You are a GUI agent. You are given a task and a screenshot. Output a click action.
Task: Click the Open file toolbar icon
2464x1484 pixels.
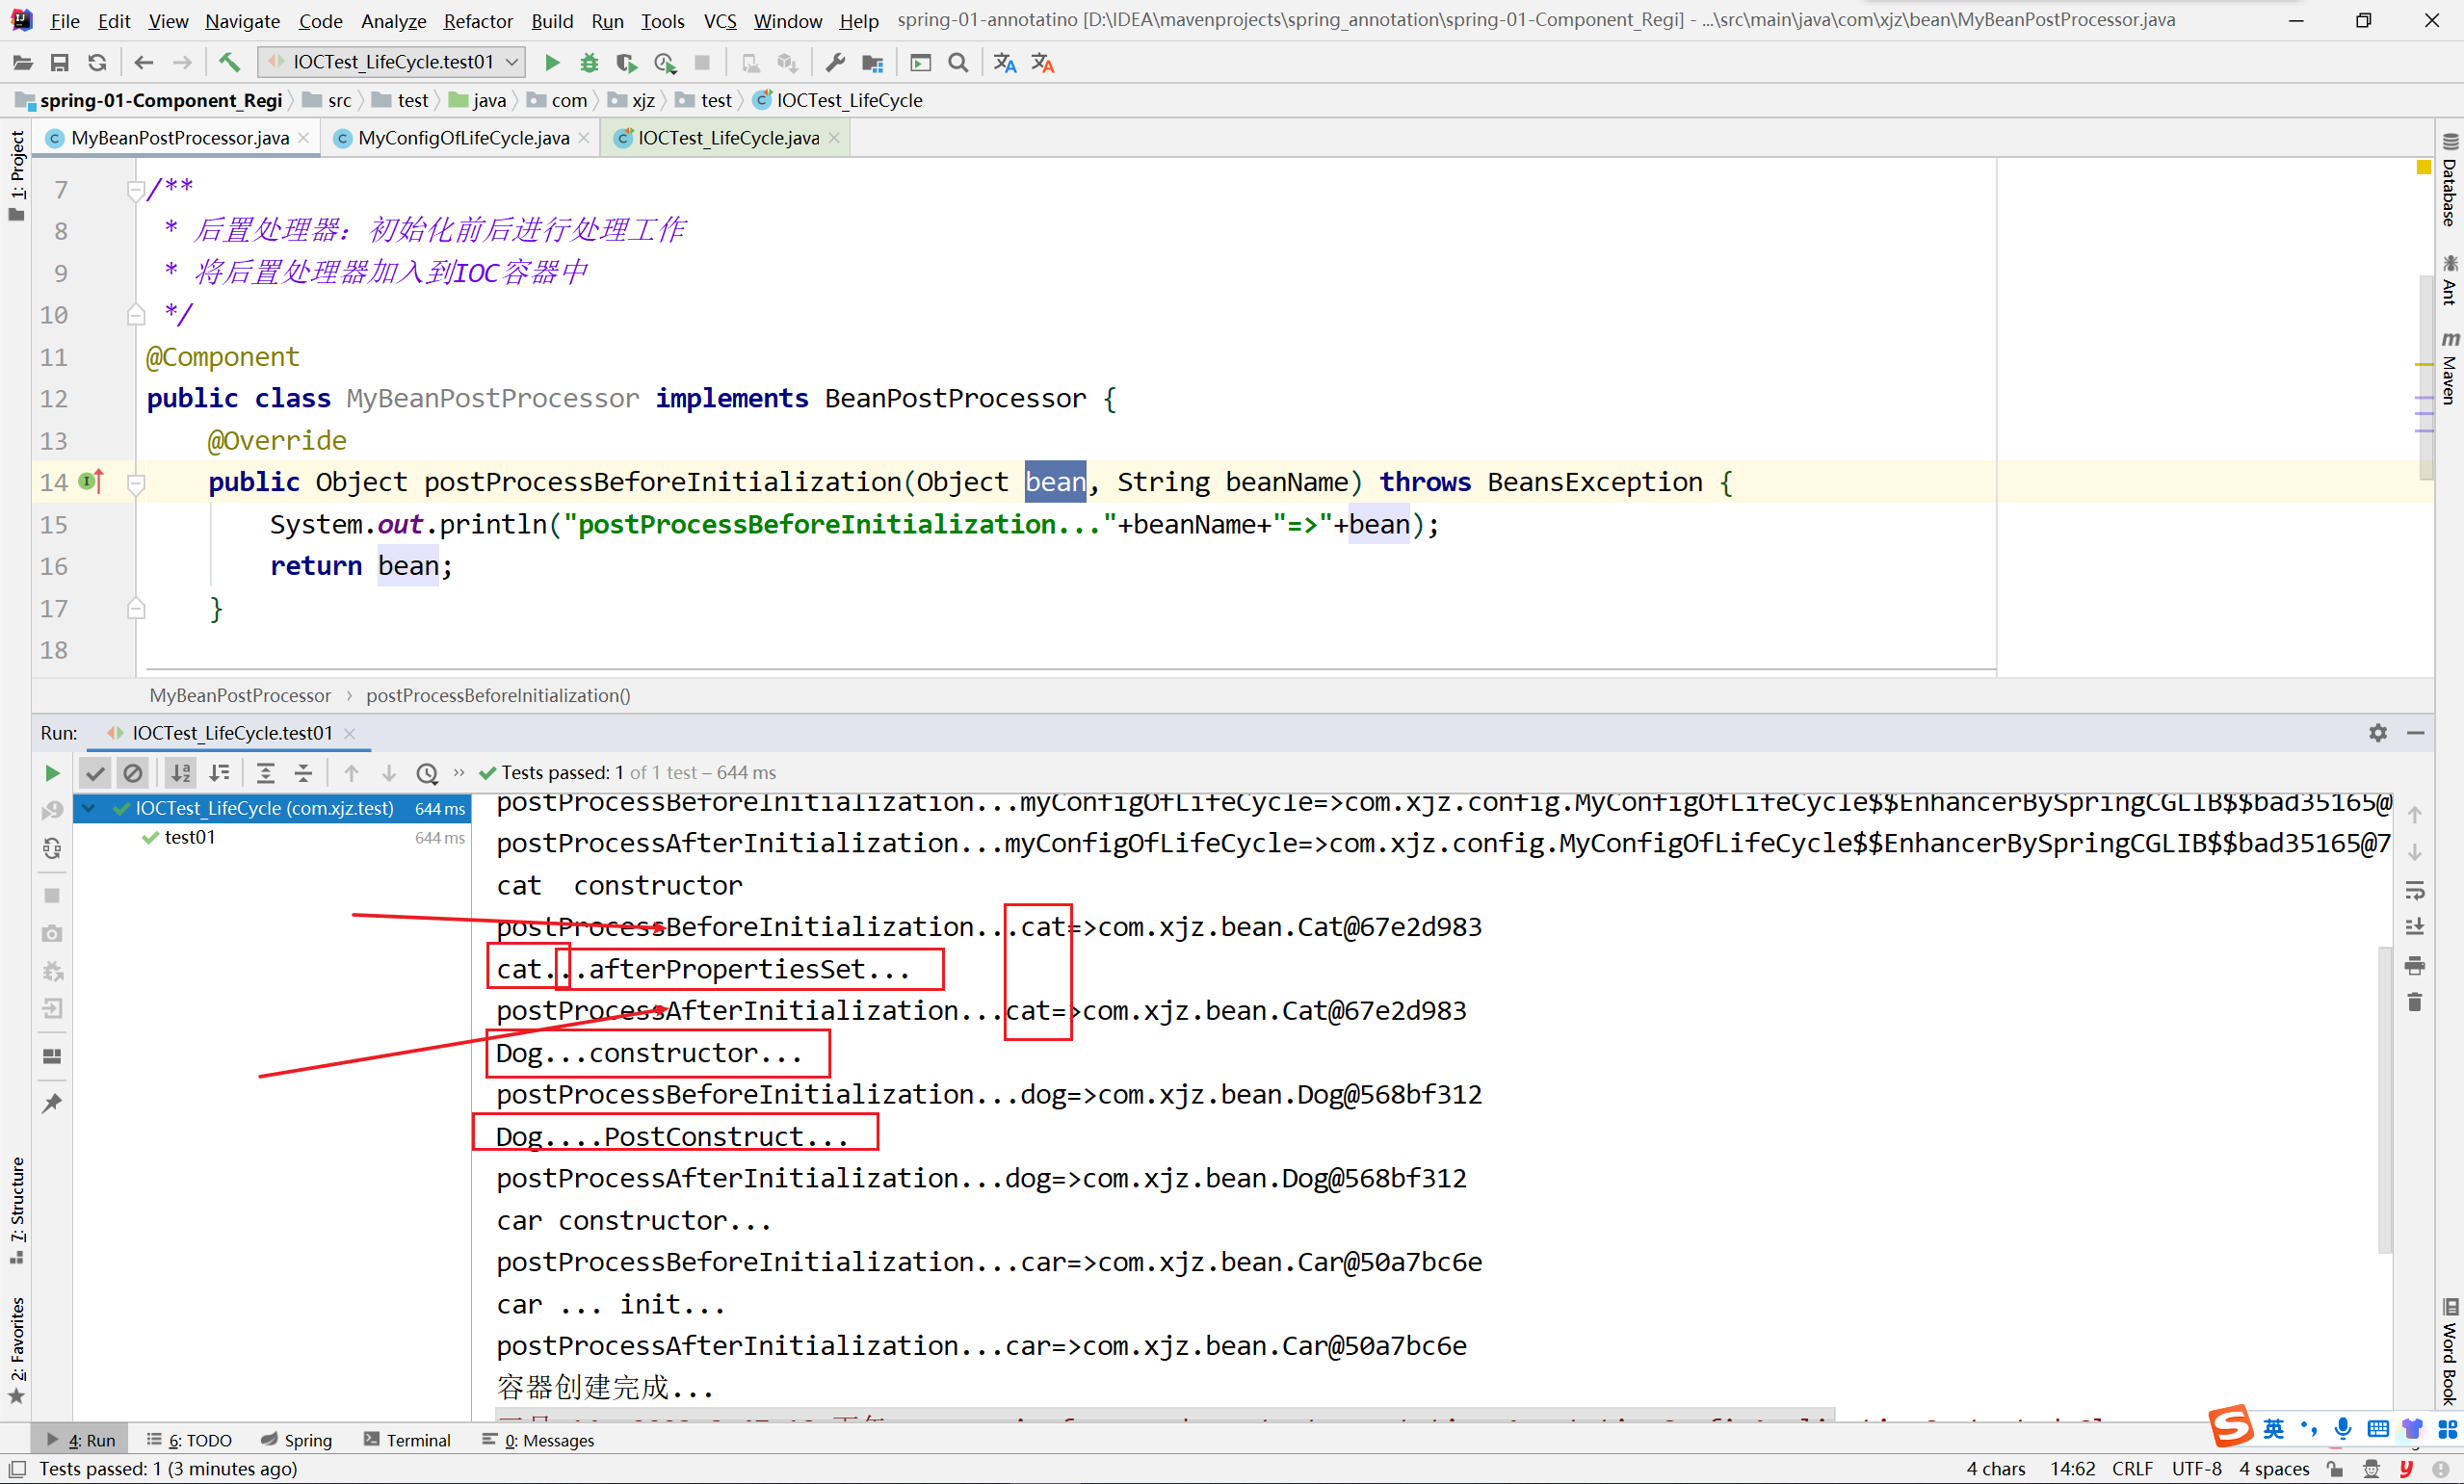pos(22,63)
